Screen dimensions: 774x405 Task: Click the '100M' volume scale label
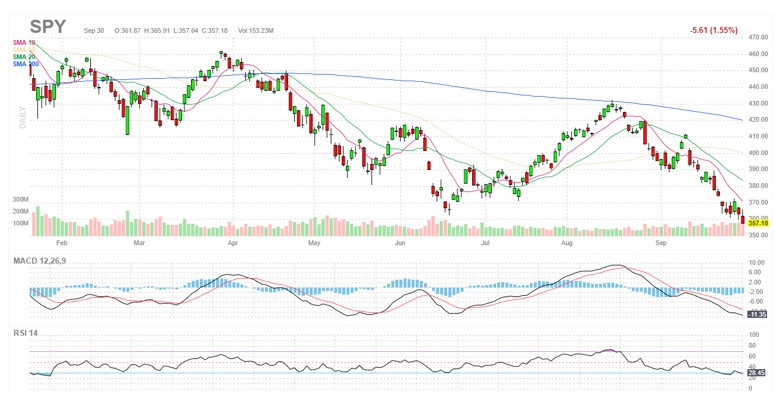pyautogui.click(x=21, y=223)
